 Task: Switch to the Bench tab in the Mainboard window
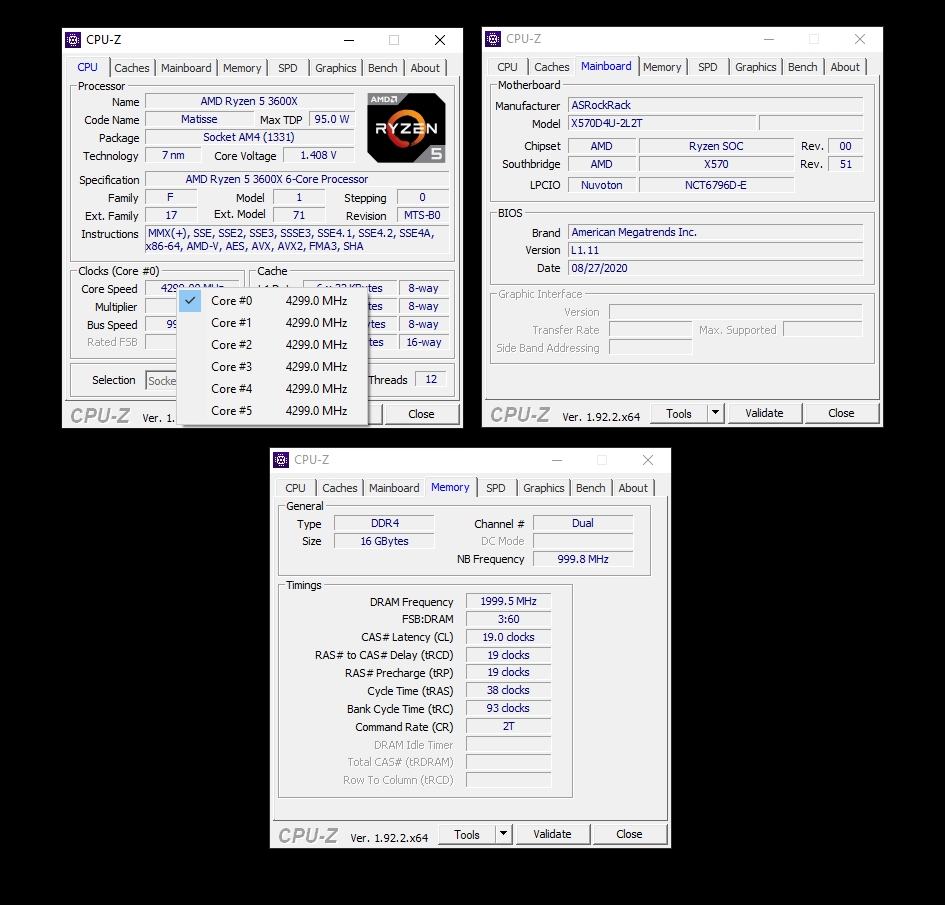pos(803,67)
